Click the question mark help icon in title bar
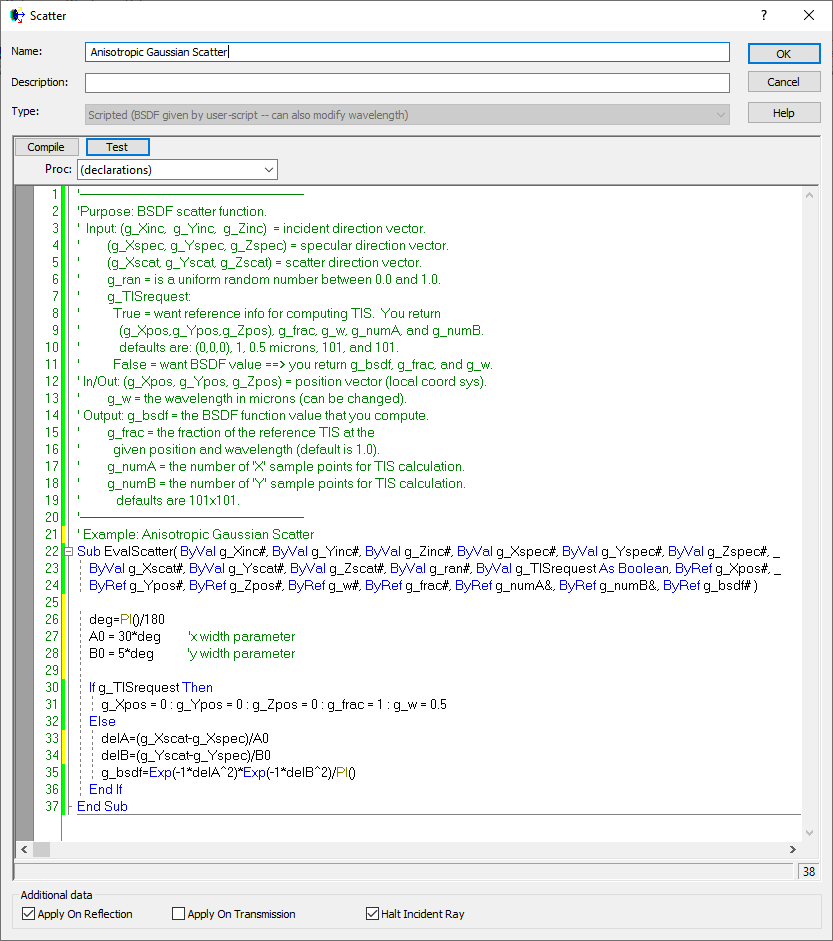Viewport: 833px width, 941px height. (x=764, y=15)
